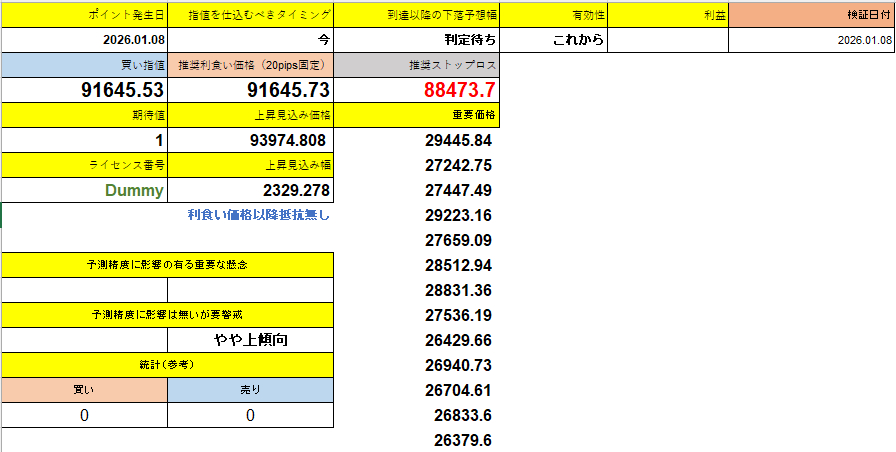Select the 検証日付 header cell
The height and width of the screenshot is (452, 896).
pyautogui.click(x=812, y=15)
